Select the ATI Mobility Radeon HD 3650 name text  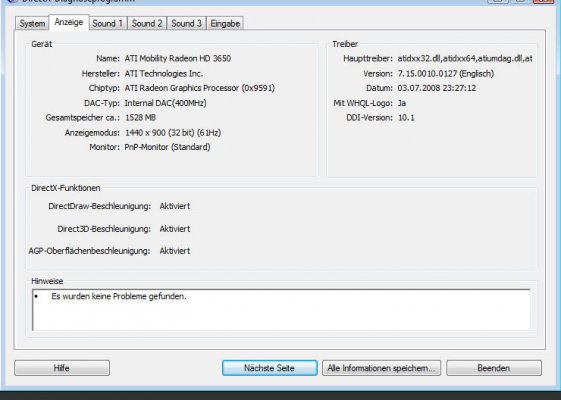178,58
